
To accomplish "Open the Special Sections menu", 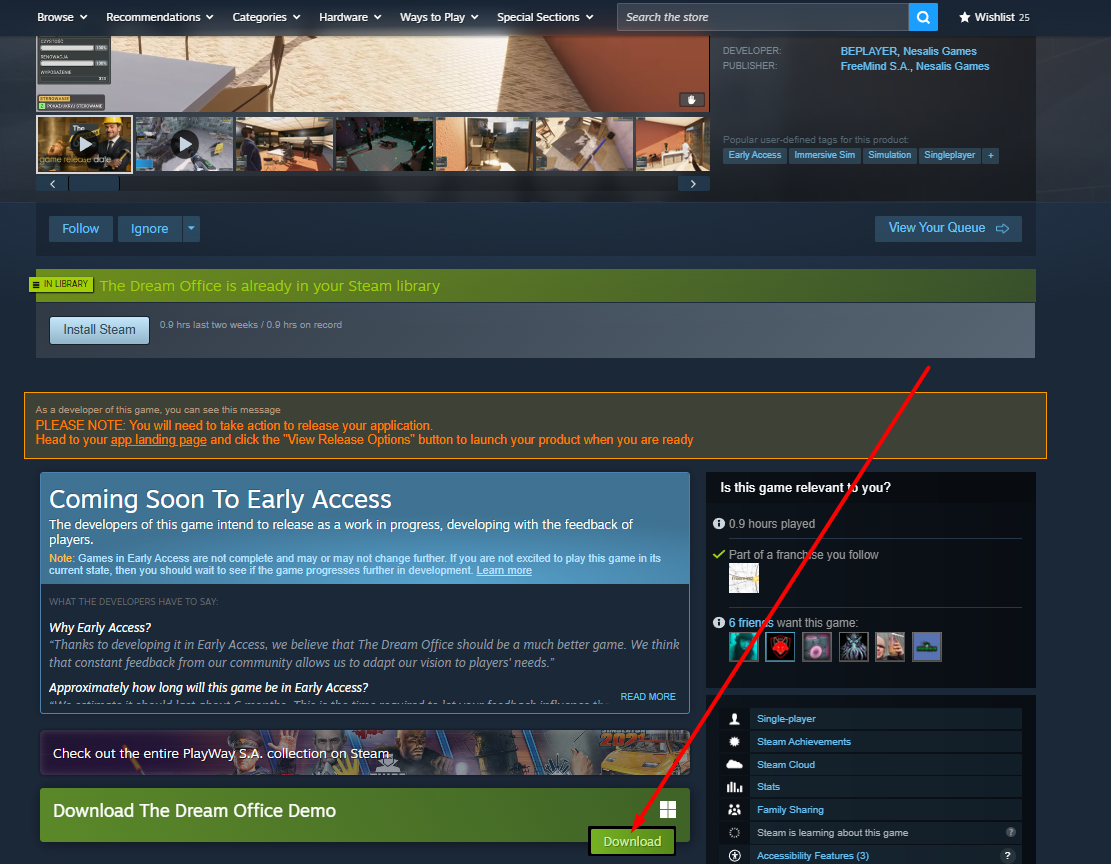I will [545, 17].
